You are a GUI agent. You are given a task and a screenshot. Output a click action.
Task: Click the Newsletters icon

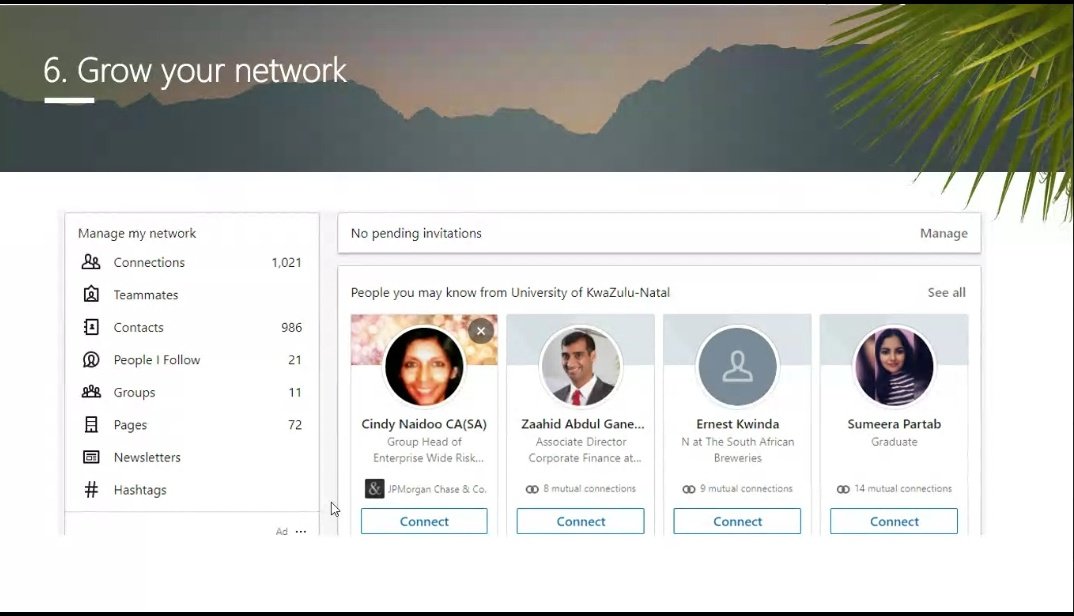[x=91, y=456]
